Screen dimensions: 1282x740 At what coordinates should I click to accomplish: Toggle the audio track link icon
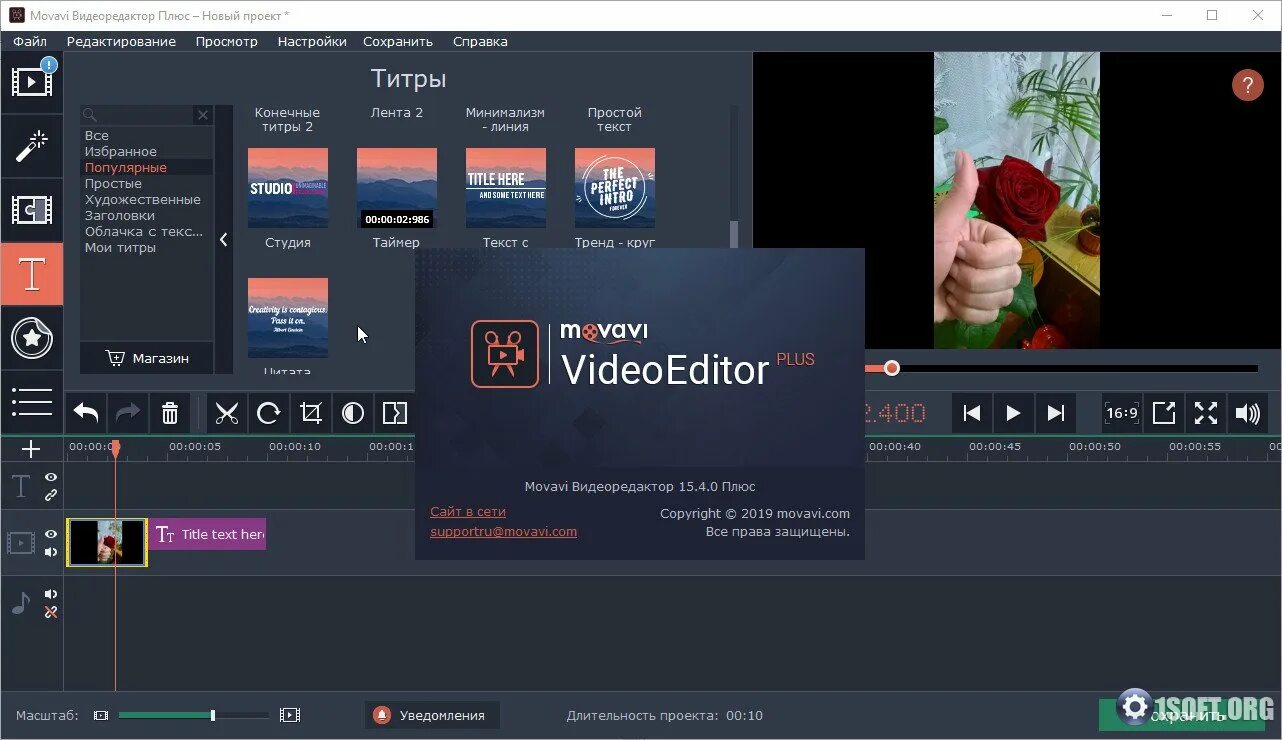51,612
